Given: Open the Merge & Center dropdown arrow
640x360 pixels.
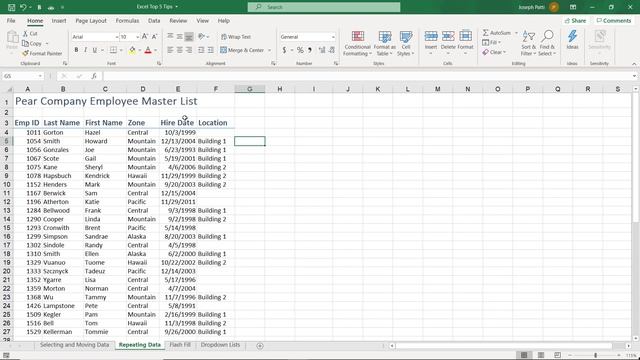Looking at the screenshot, I should point(269,50).
